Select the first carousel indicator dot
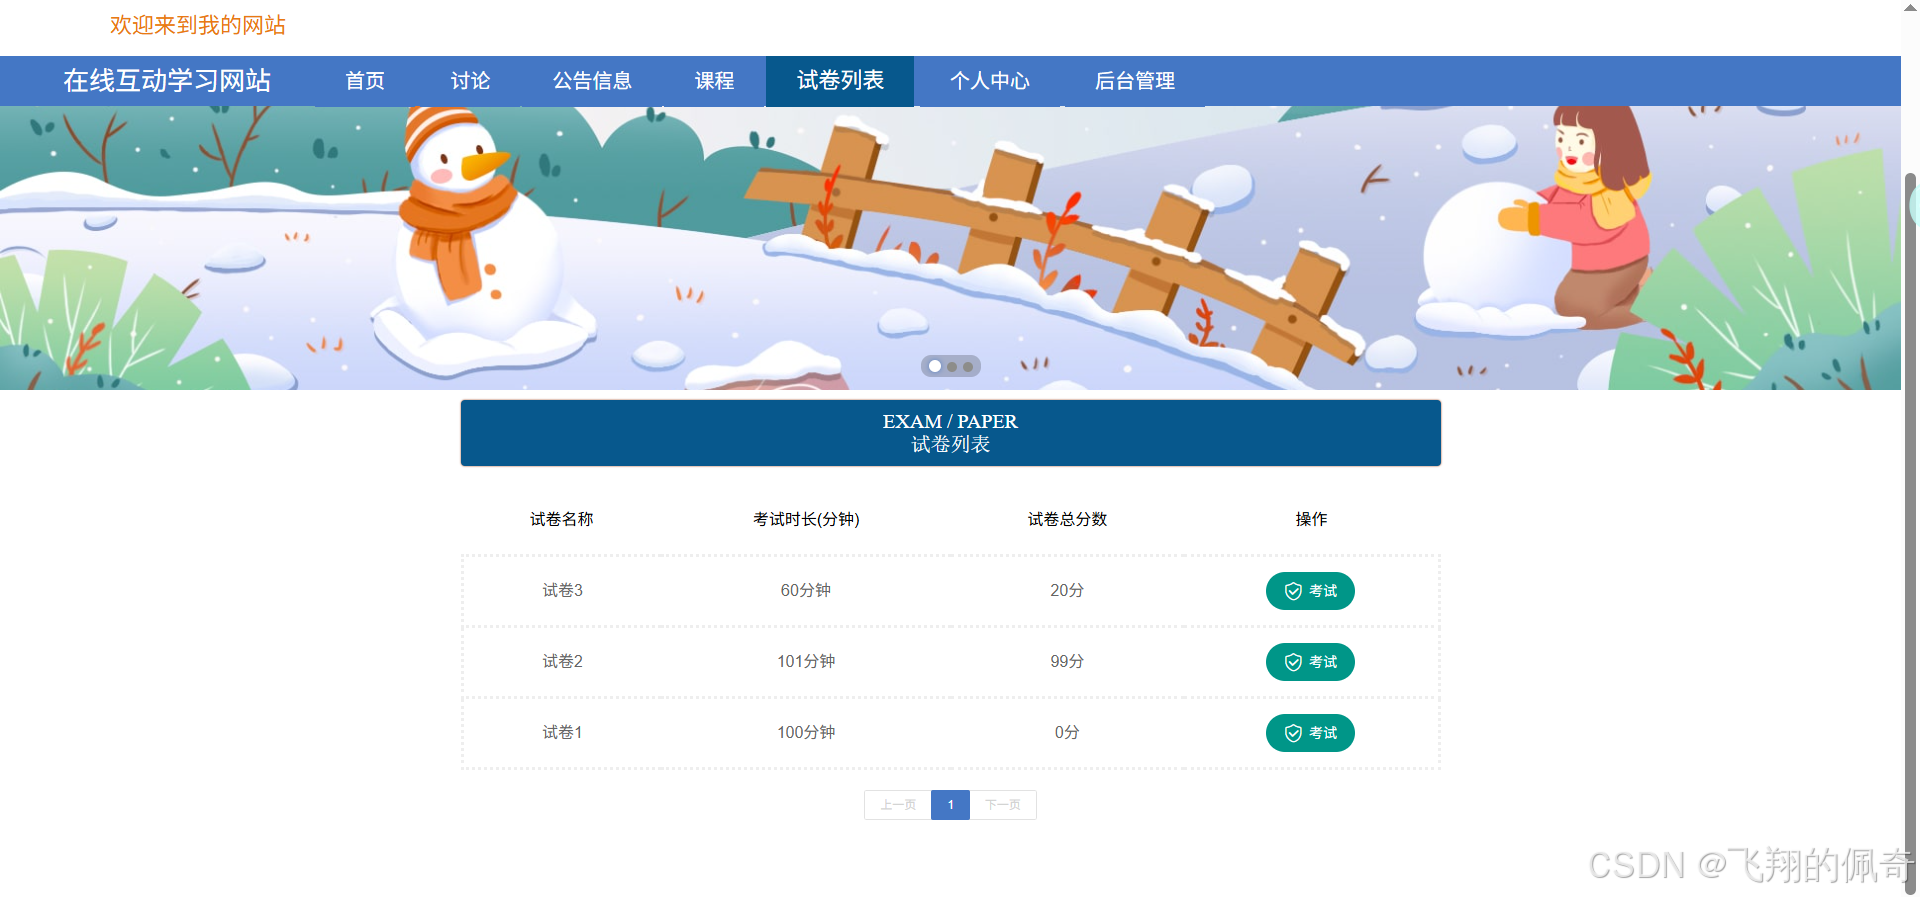 935,366
